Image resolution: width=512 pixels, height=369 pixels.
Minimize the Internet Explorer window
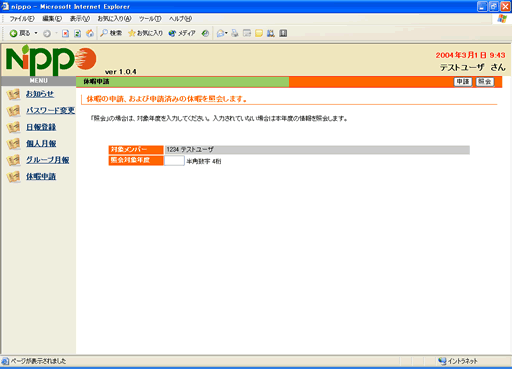tap(482, 6)
